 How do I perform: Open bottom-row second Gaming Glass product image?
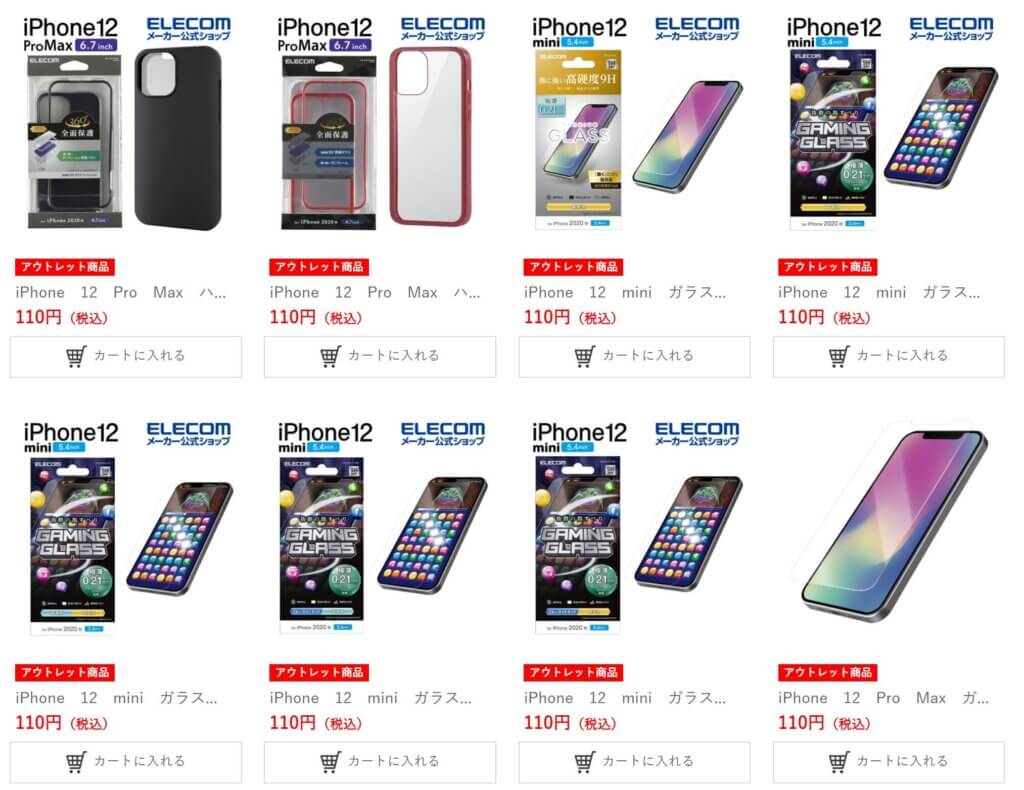380,529
